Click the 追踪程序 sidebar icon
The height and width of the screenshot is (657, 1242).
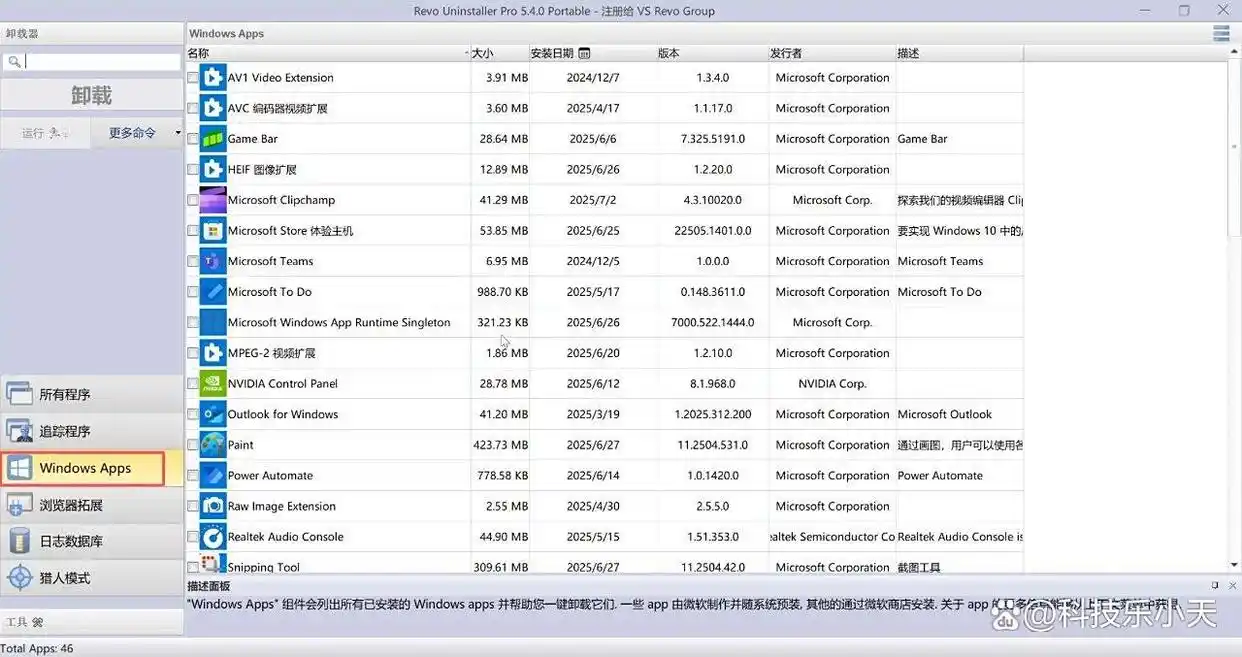[x=19, y=431]
